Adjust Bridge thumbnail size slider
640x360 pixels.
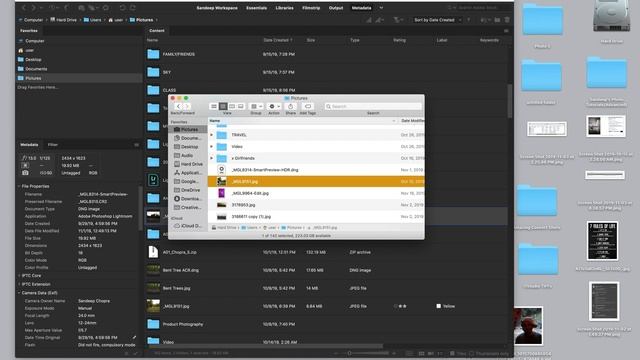[349, 353]
